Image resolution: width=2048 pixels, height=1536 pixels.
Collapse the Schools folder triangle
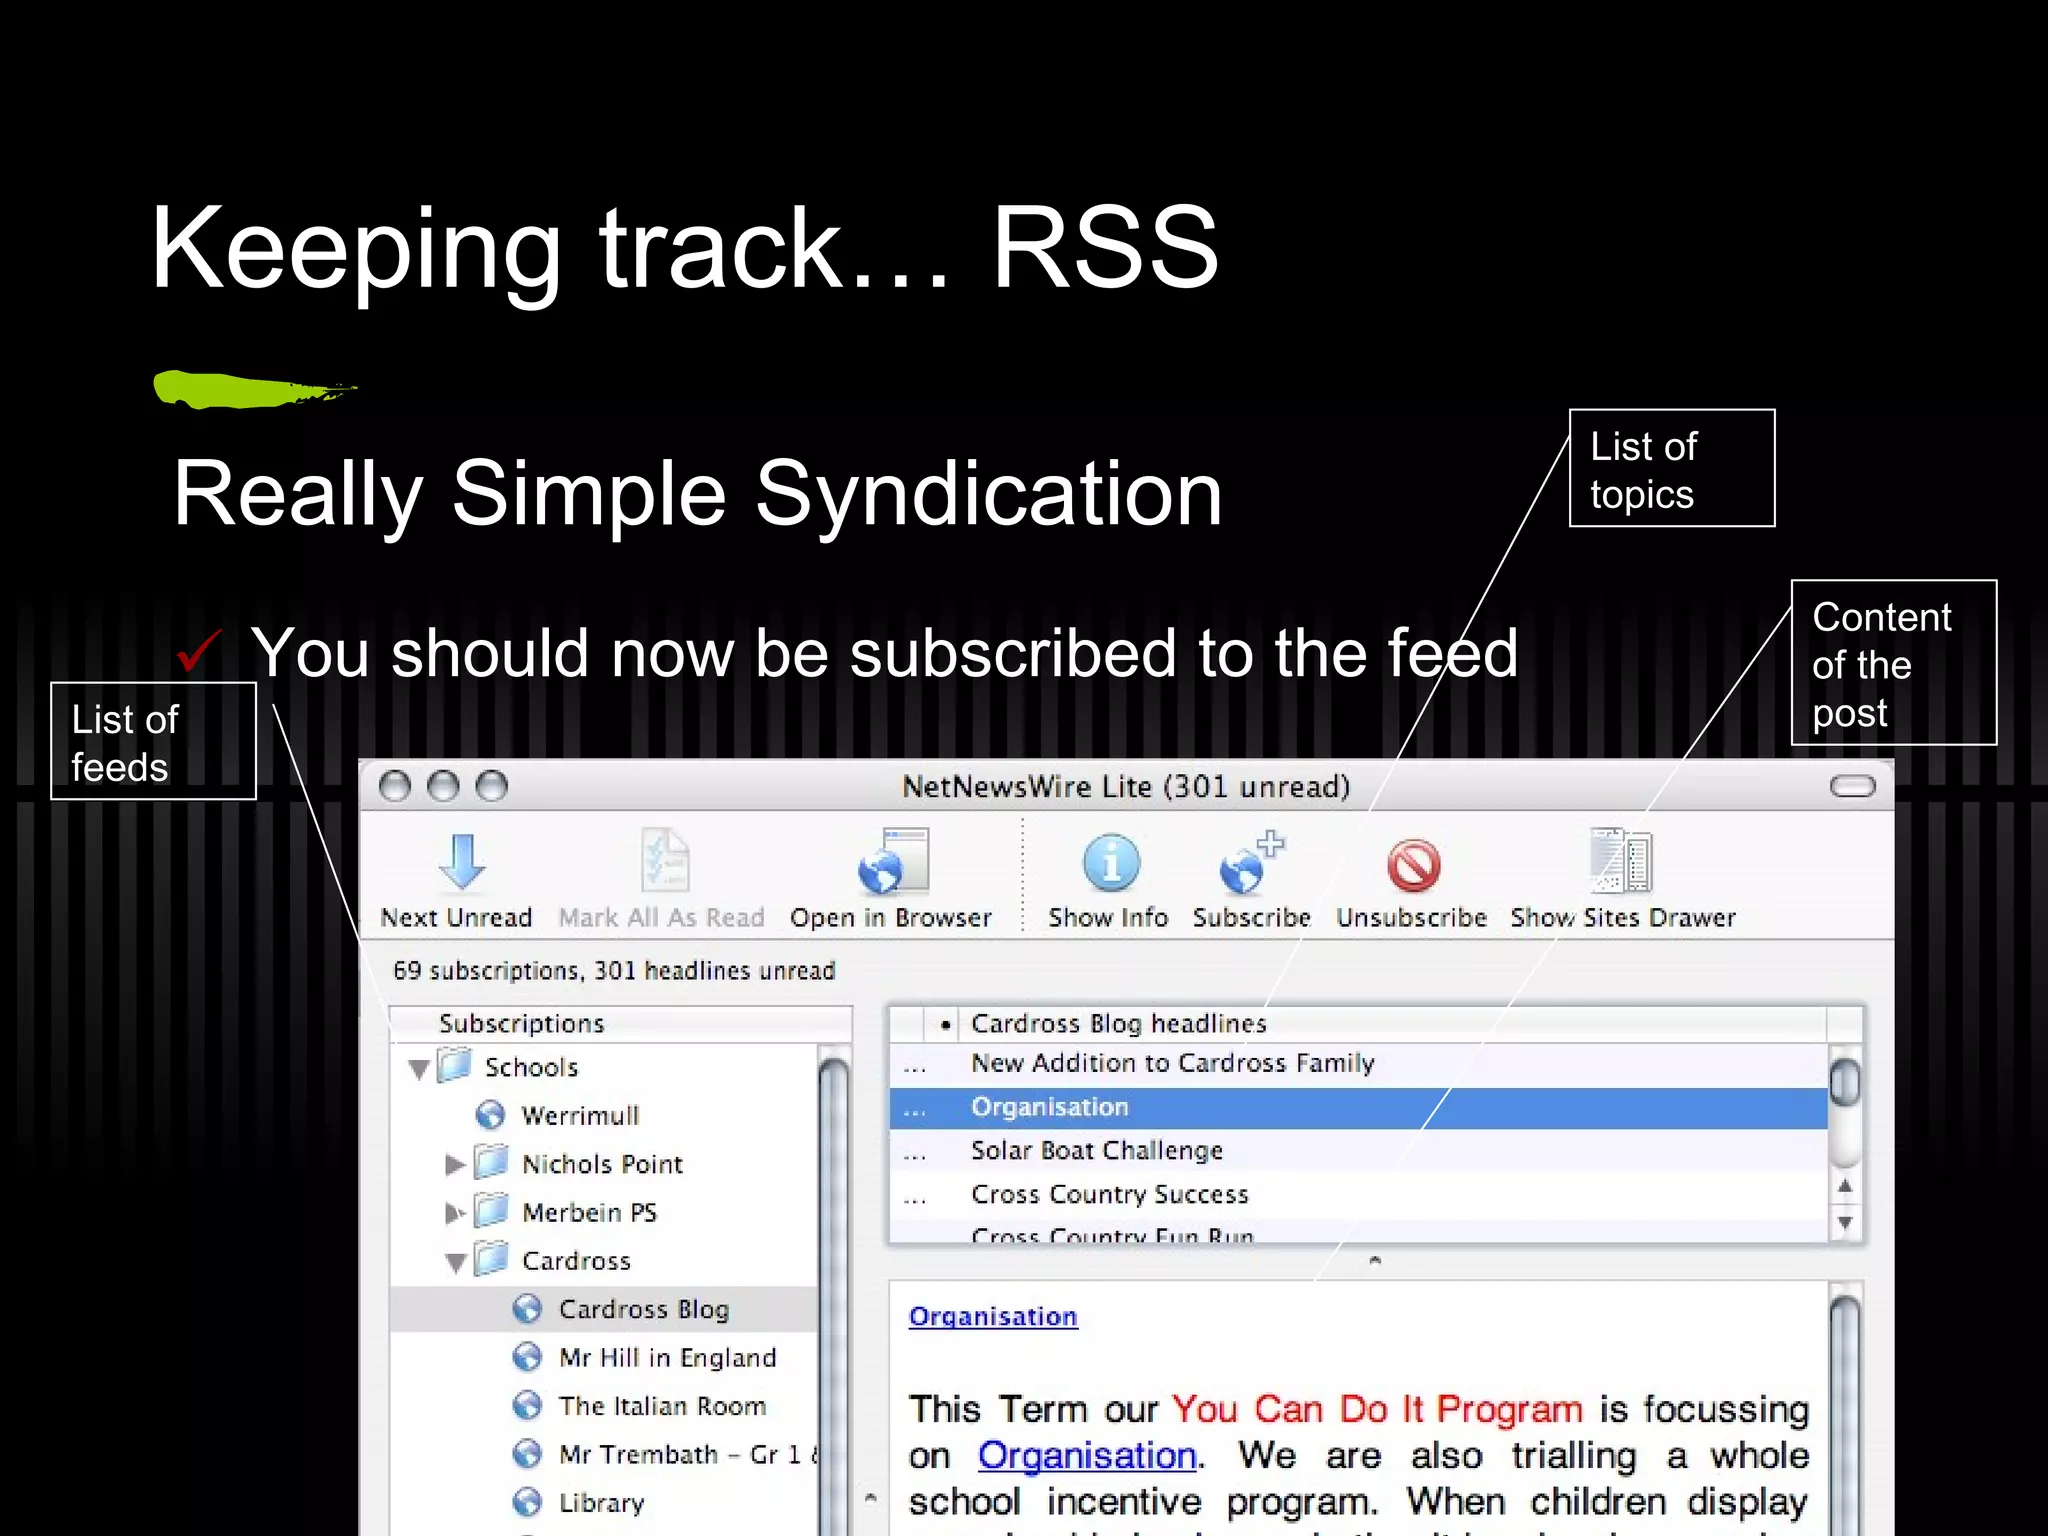click(x=419, y=1069)
